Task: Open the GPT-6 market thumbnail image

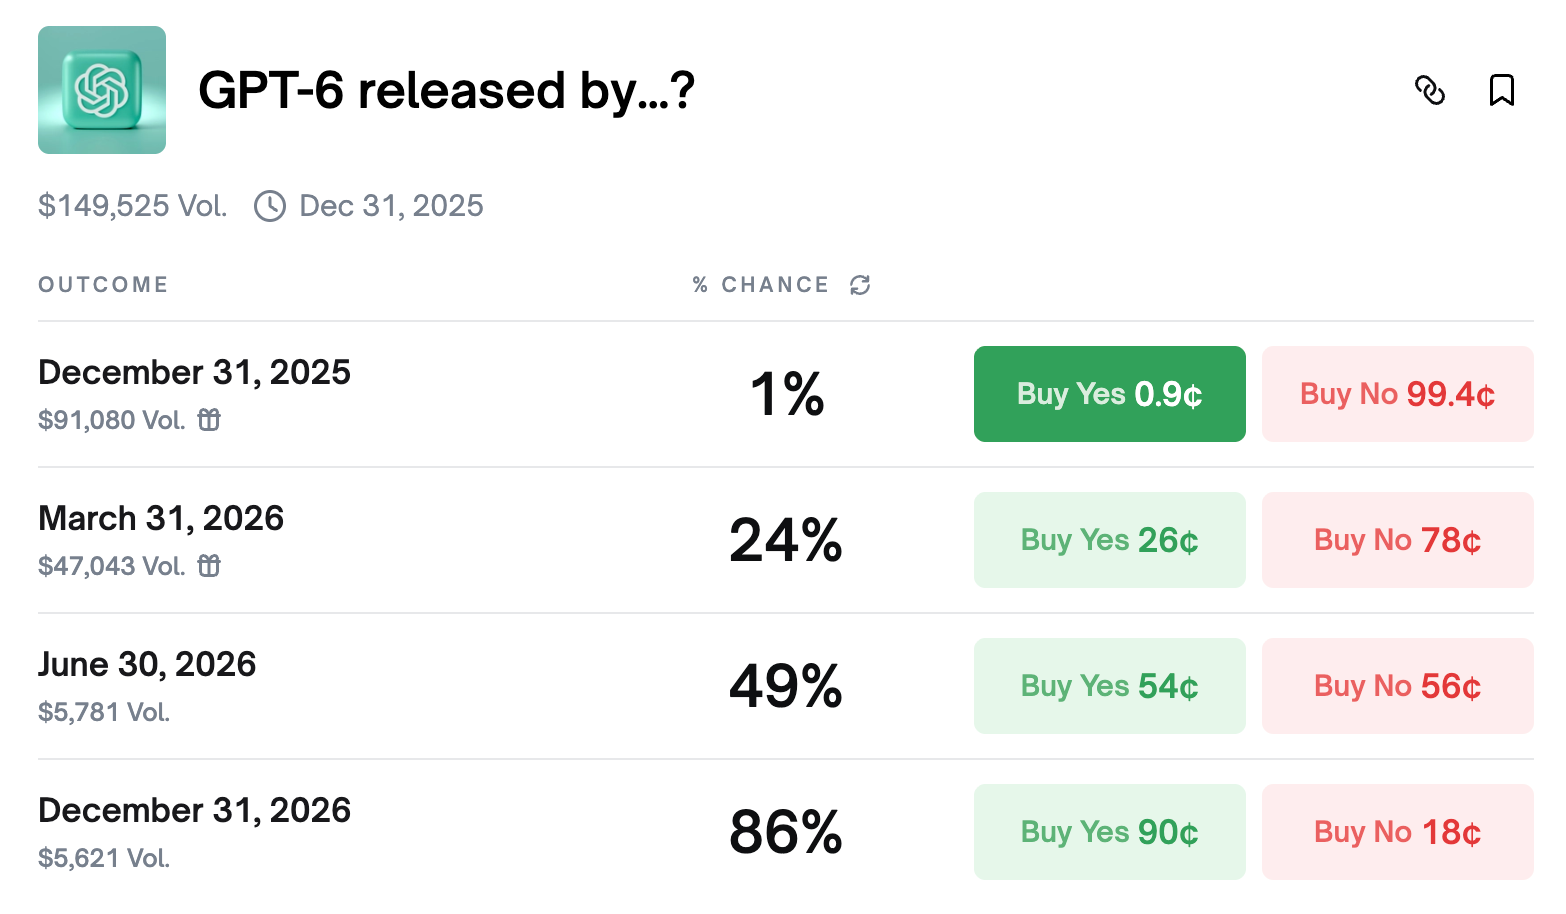Action: tap(102, 90)
